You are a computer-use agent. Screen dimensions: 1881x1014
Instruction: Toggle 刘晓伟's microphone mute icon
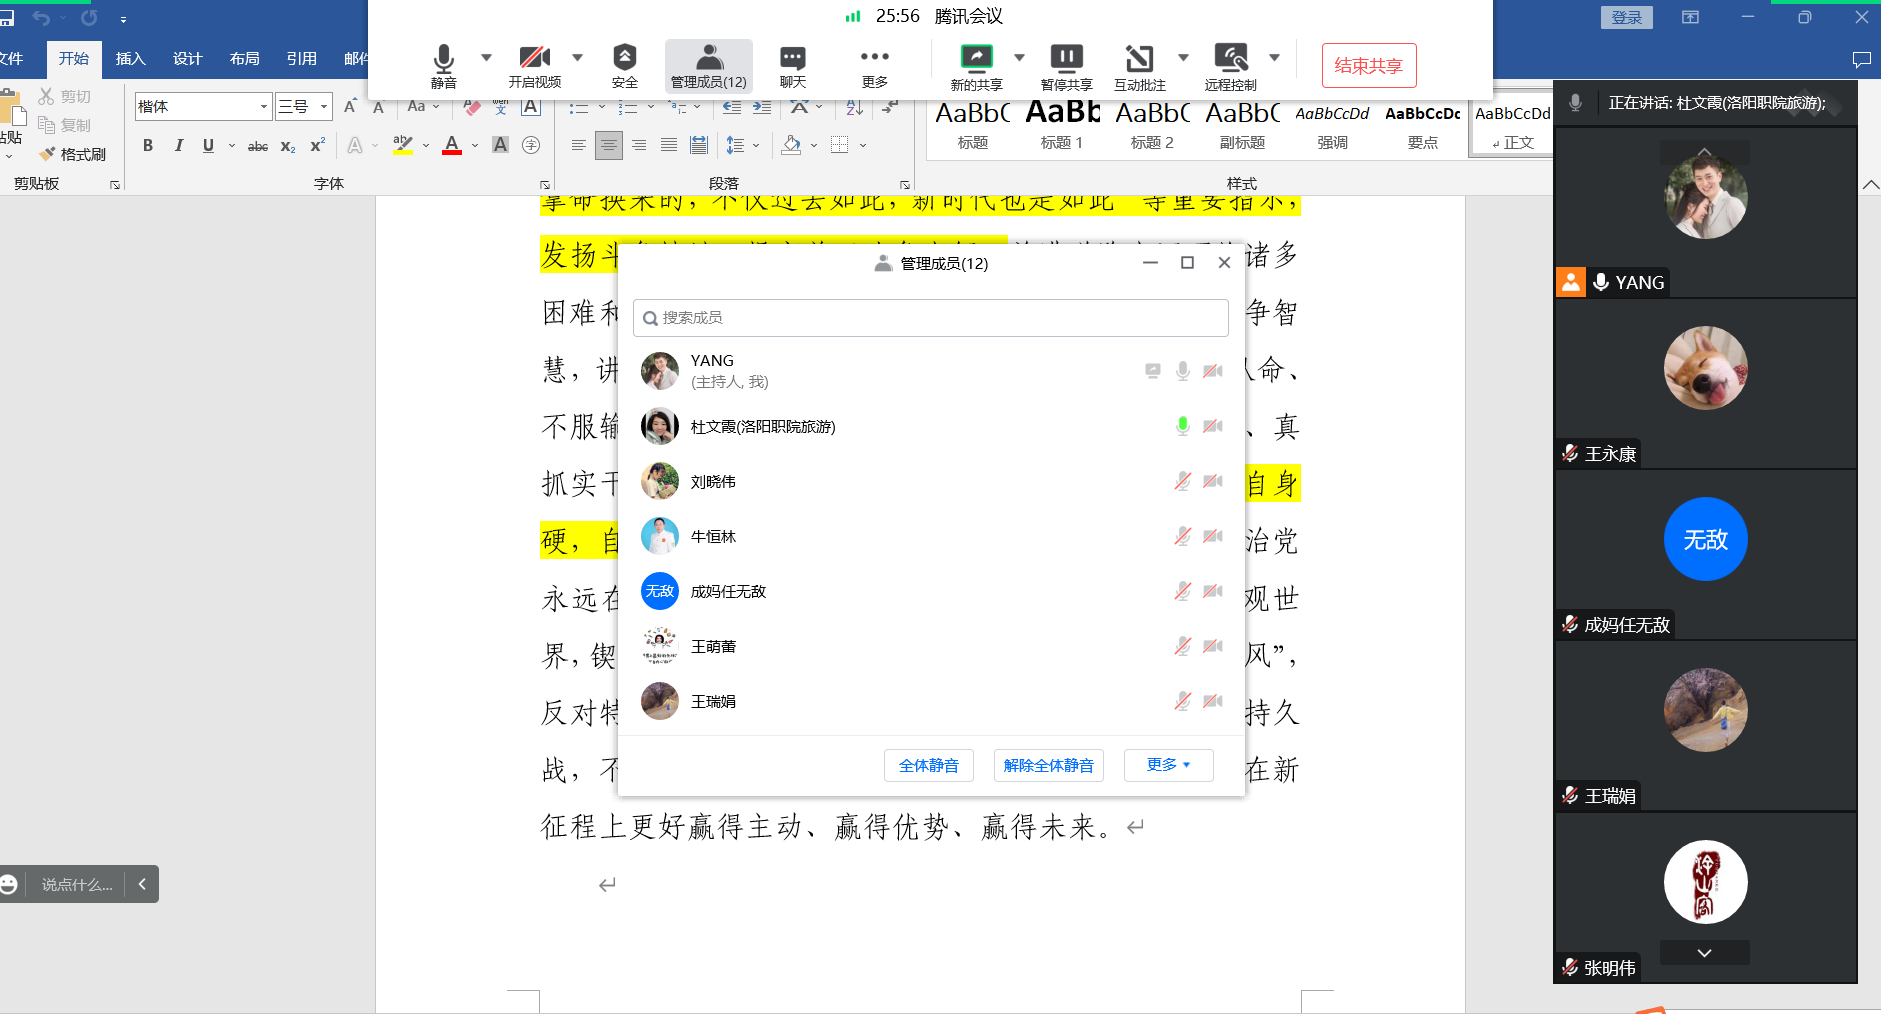tap(1182, 481)
